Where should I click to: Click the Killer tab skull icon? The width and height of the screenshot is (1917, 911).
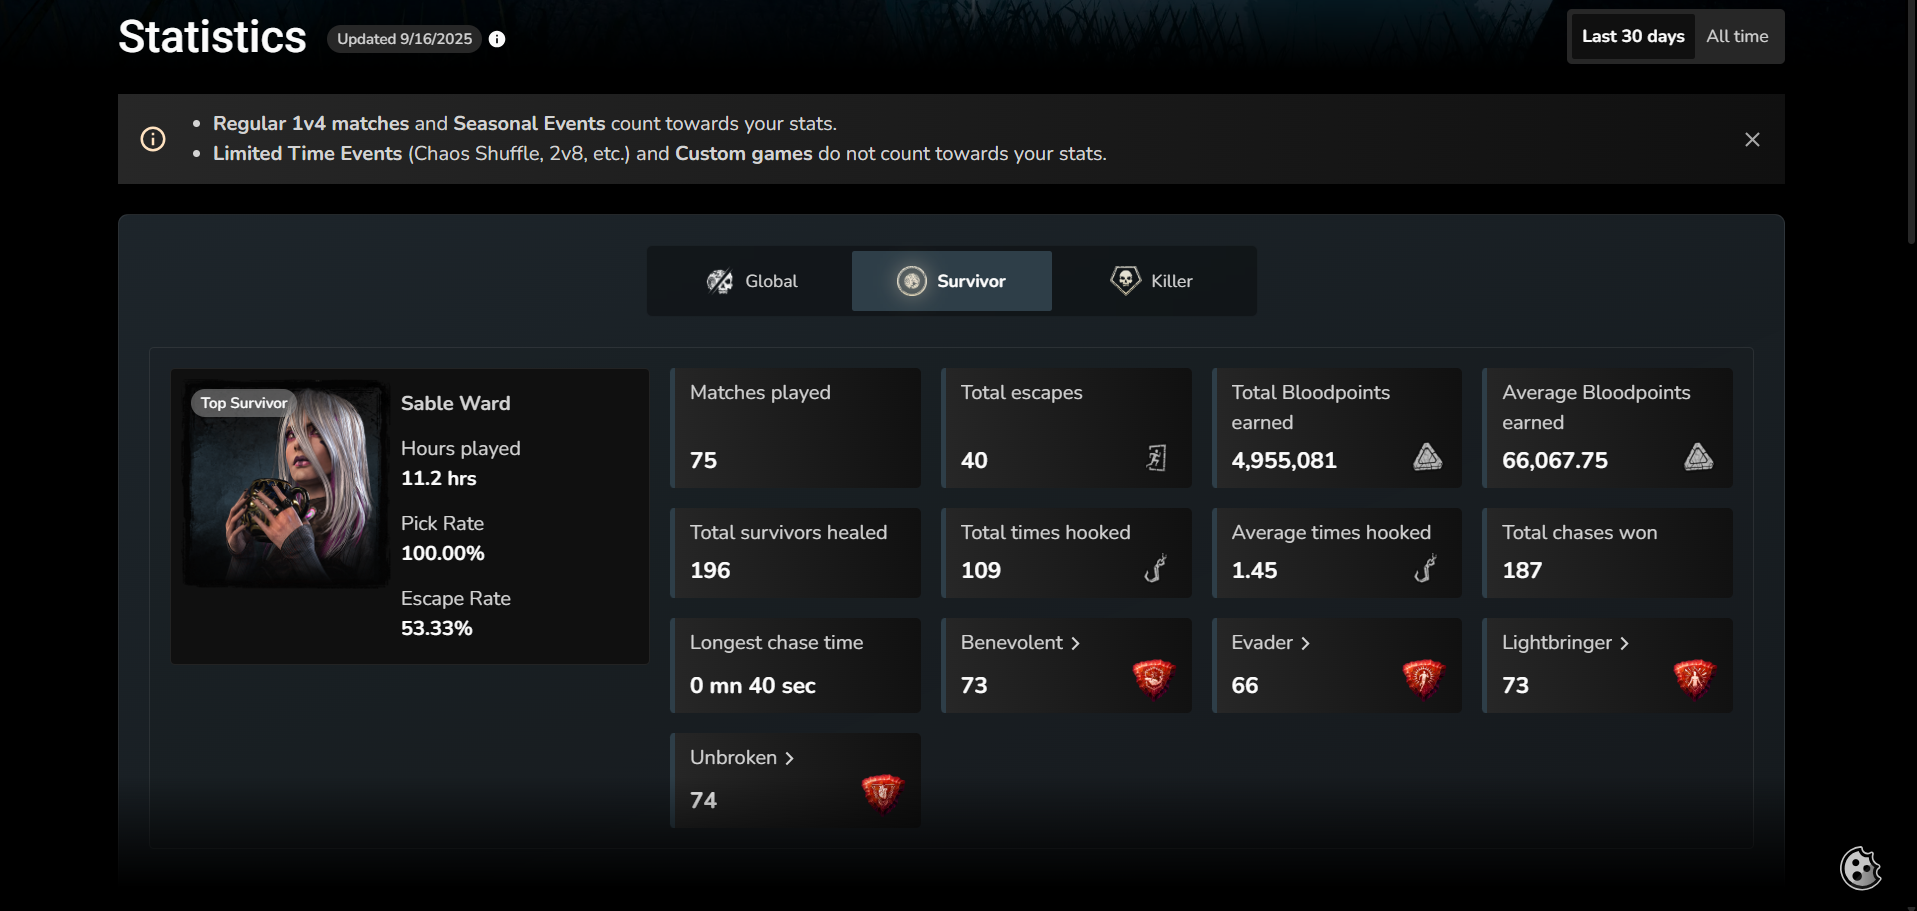pyautogui.click(x=1125, y=280)
